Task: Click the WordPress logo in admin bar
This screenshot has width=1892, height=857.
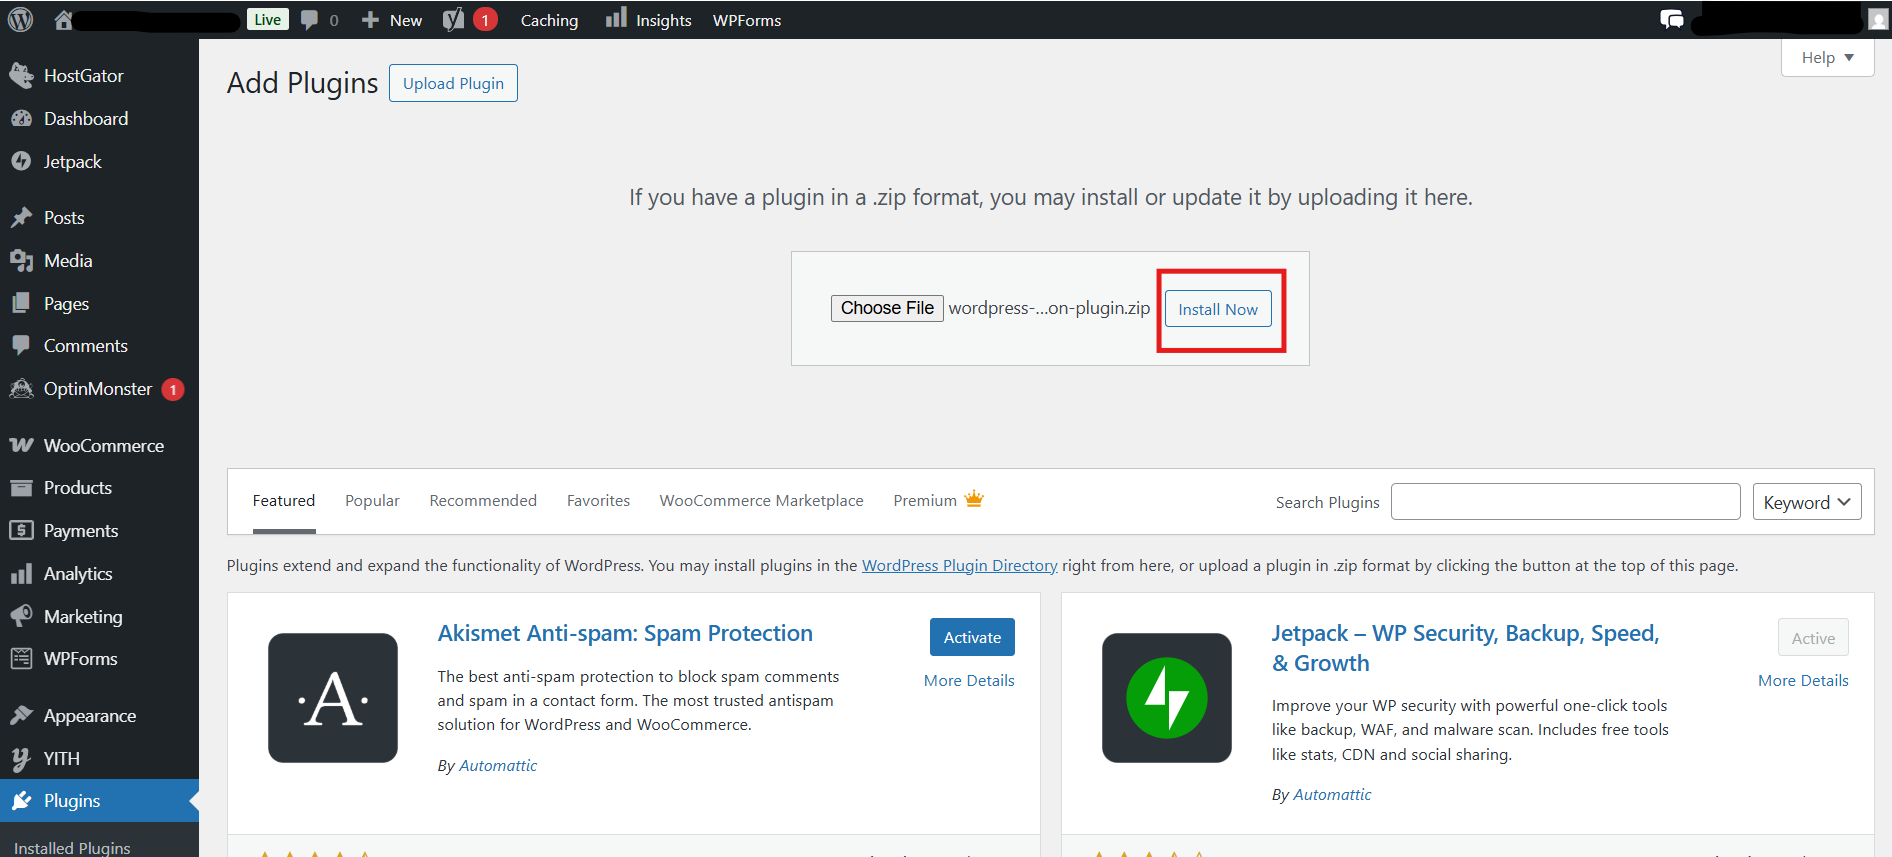Action: pos(20,20)
